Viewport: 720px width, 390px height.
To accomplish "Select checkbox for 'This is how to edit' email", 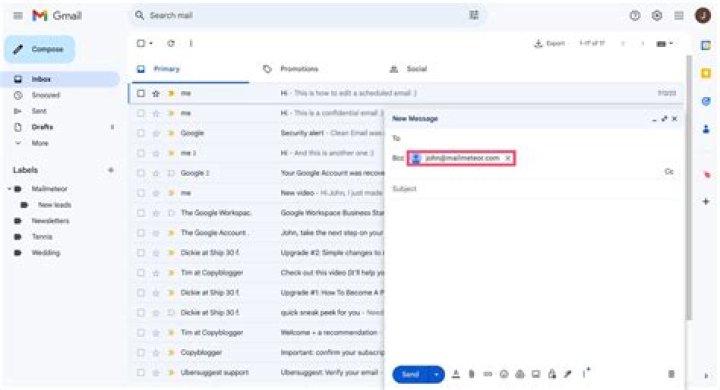I will [141, 93].
